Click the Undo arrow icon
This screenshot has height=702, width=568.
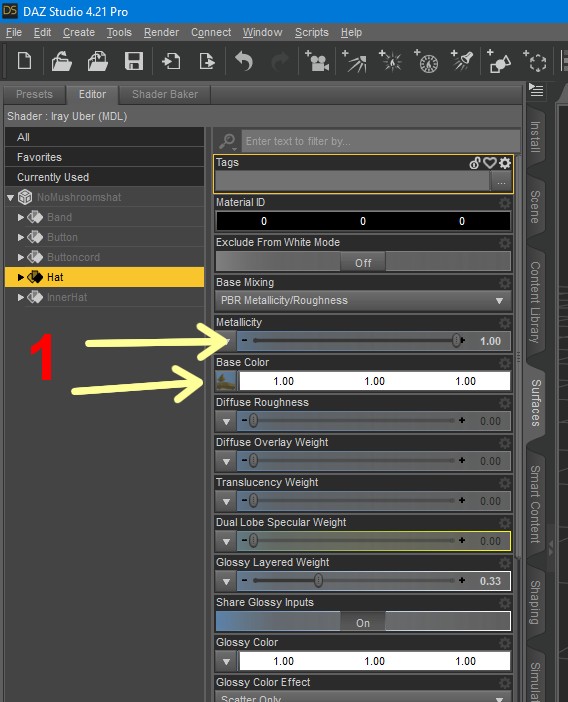point(244,61)
